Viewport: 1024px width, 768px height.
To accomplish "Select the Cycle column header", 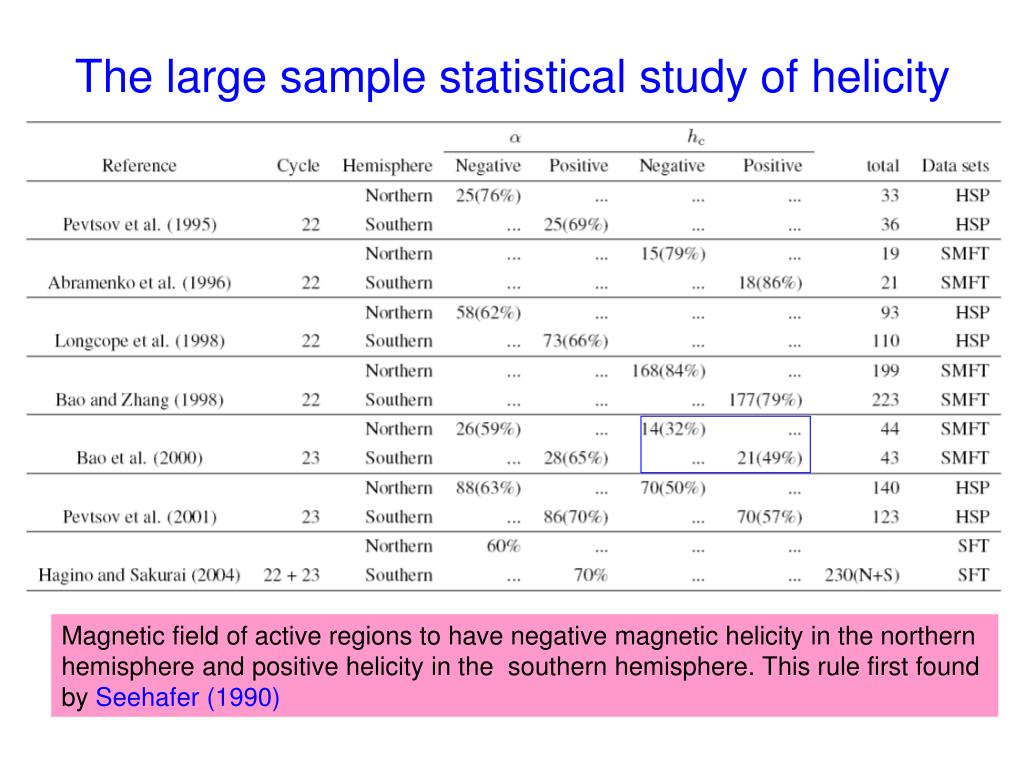I will point(298,166).
